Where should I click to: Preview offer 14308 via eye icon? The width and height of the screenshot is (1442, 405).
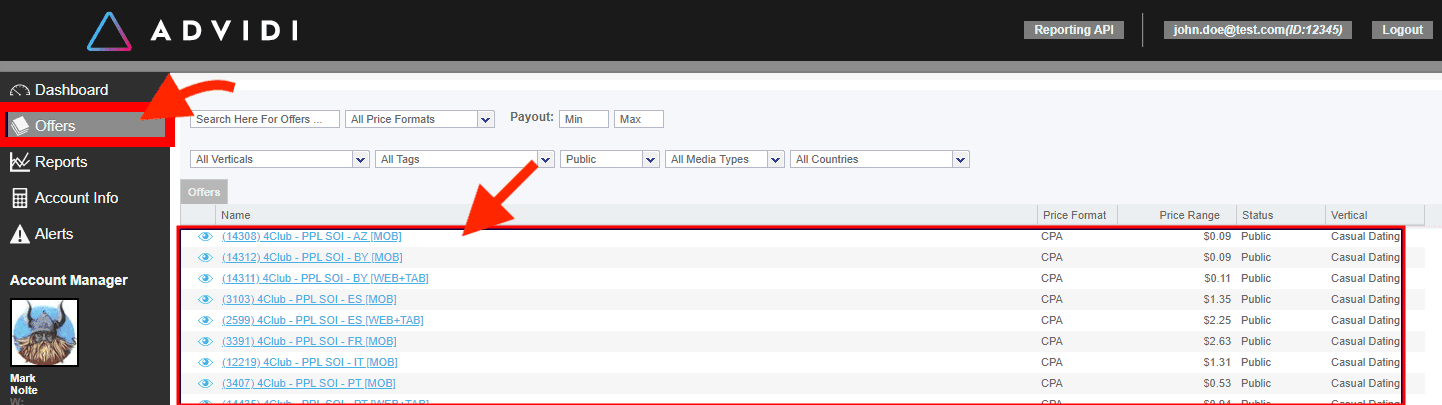tap(206, 236)
